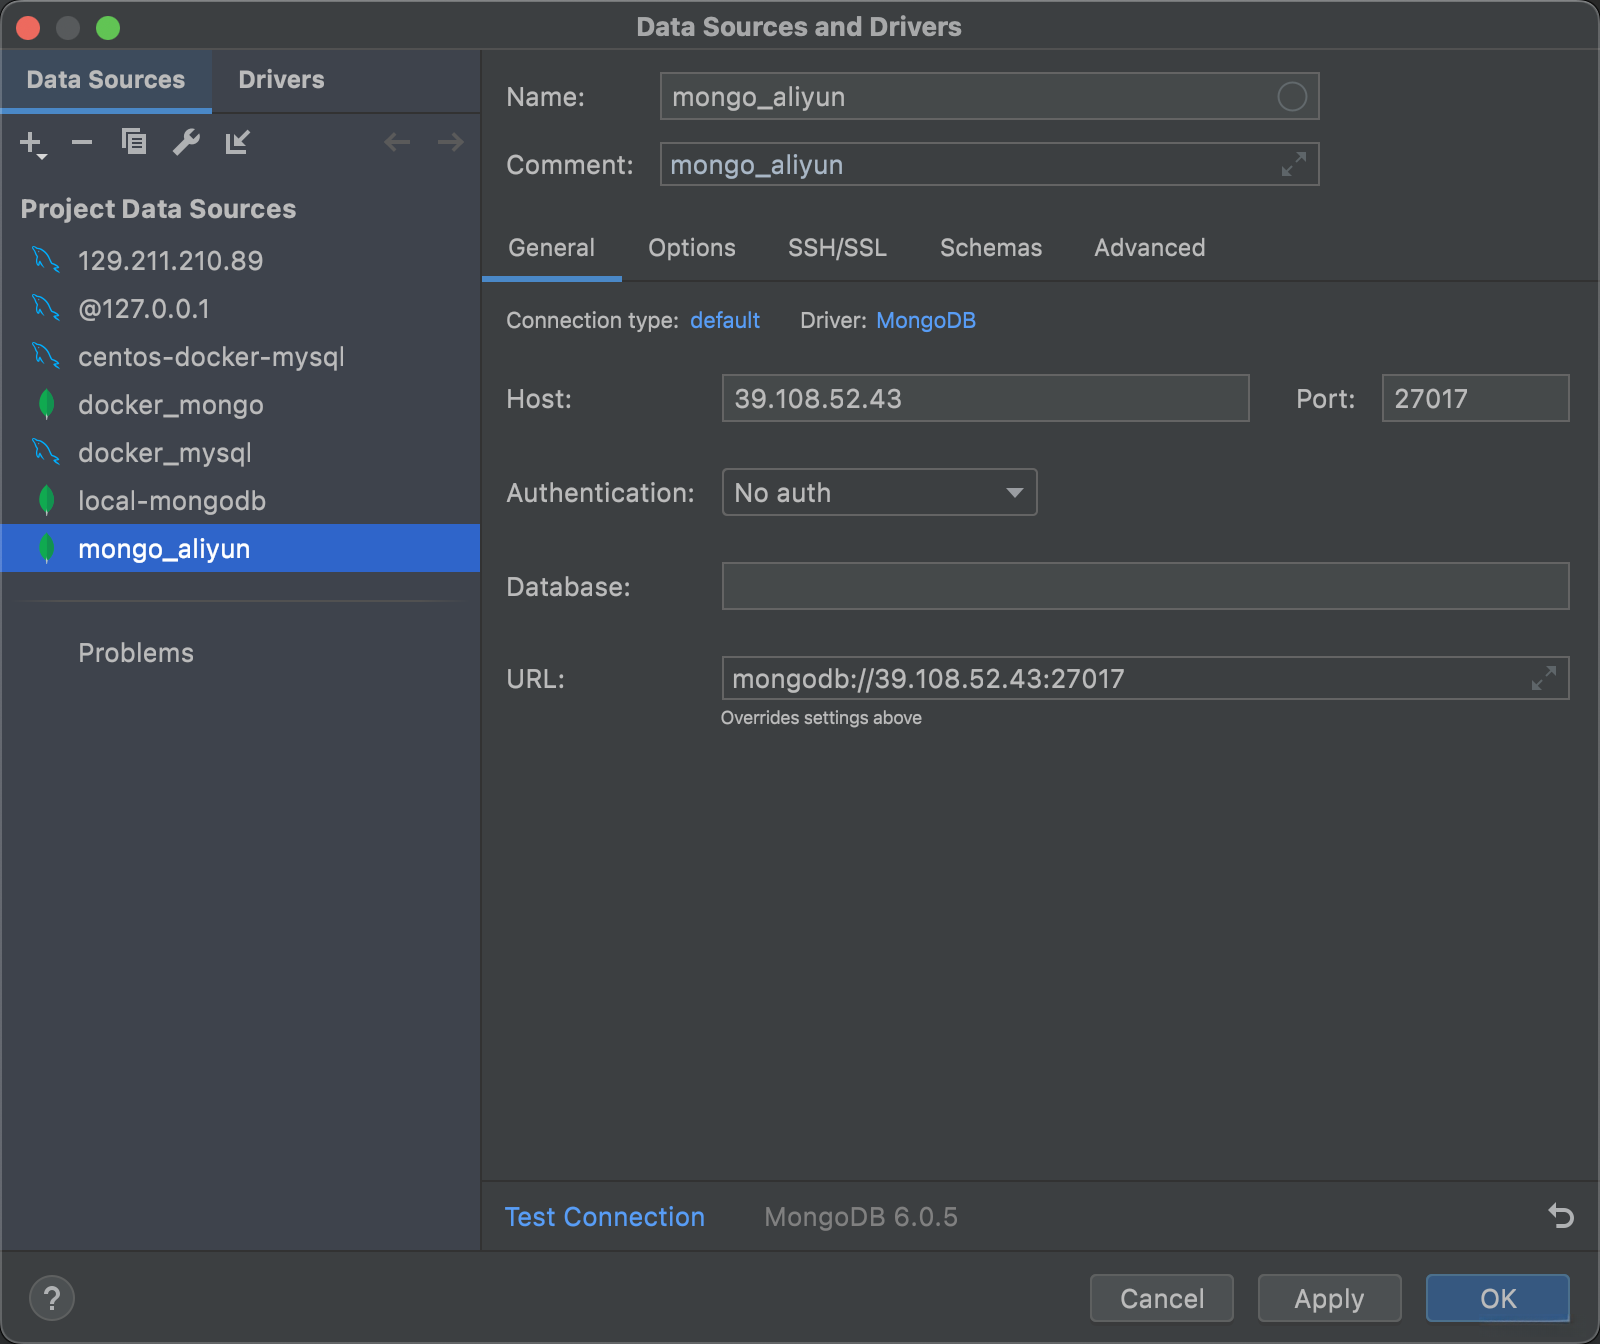Click Test Connection link
Image resolution: width=1600 pixels, height=1344 pixels.
[605, 1217]
